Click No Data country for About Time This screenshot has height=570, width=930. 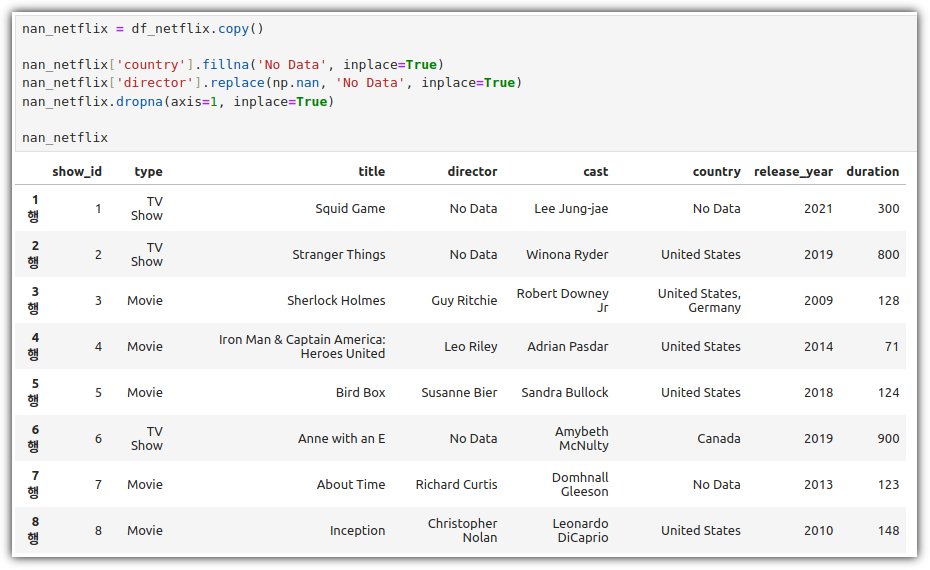pos(716,485)
